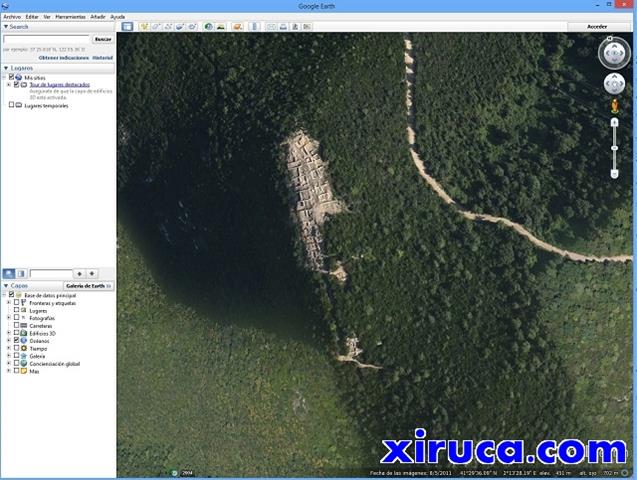The height and width of the screenshot is (480, 637).
Task: Click the move item up arrow button
Action: 80,274
